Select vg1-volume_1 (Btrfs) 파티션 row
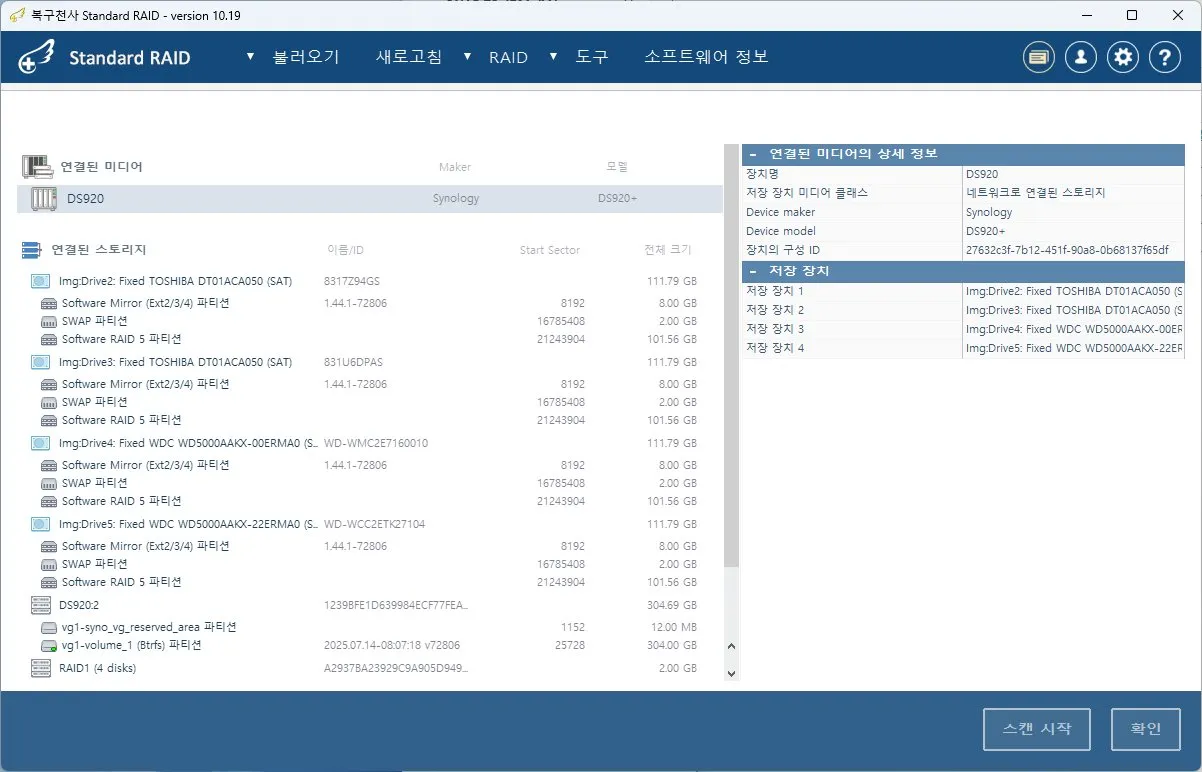The image size is (1202, 772). (x=370, y=646)
